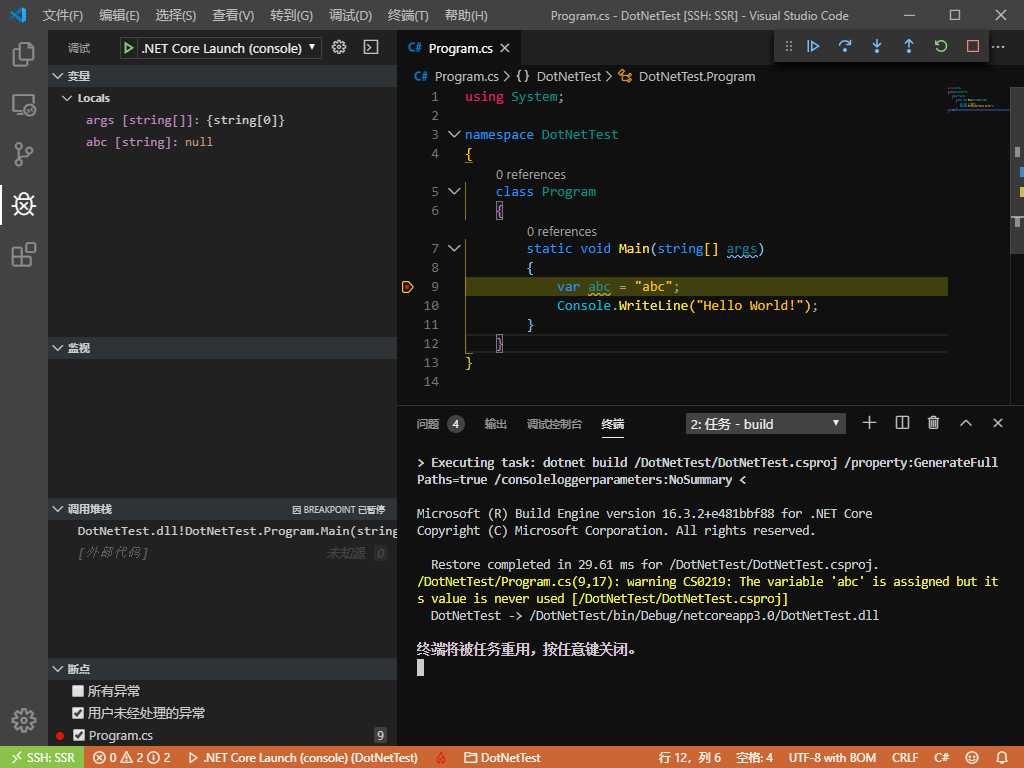Screen dimensions: 1024x768
Task: Start debugging with the green play button
Action: click(x=129, y=48)
